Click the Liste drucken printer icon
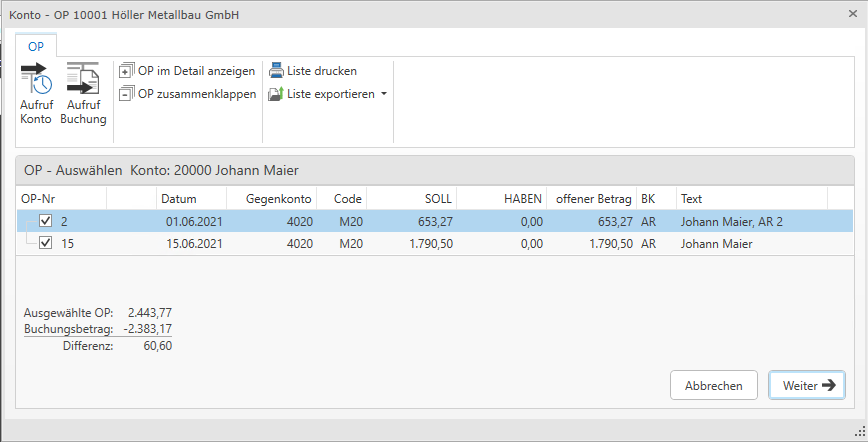This screenshot has height=442, width=868. tap(276, 71)
